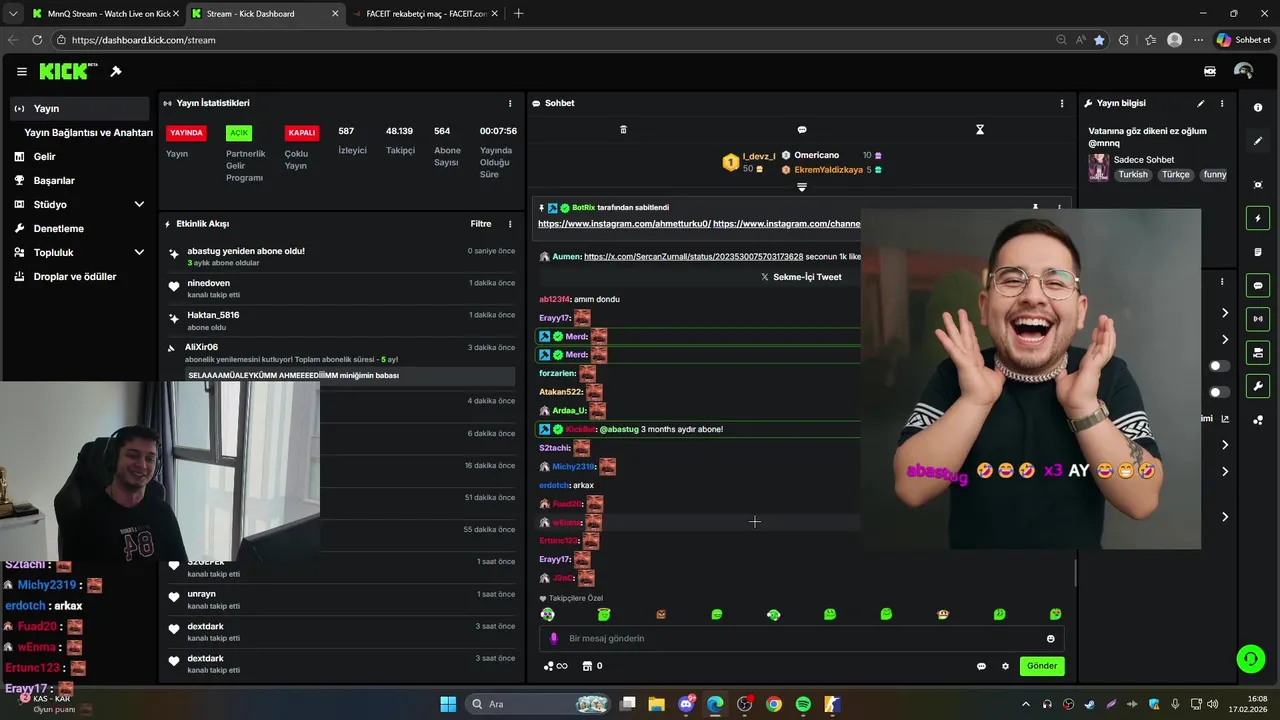Click the camera icon beside the profile avatar
This screenshot has height=720, width=1280.
[x=1210, y=71]
